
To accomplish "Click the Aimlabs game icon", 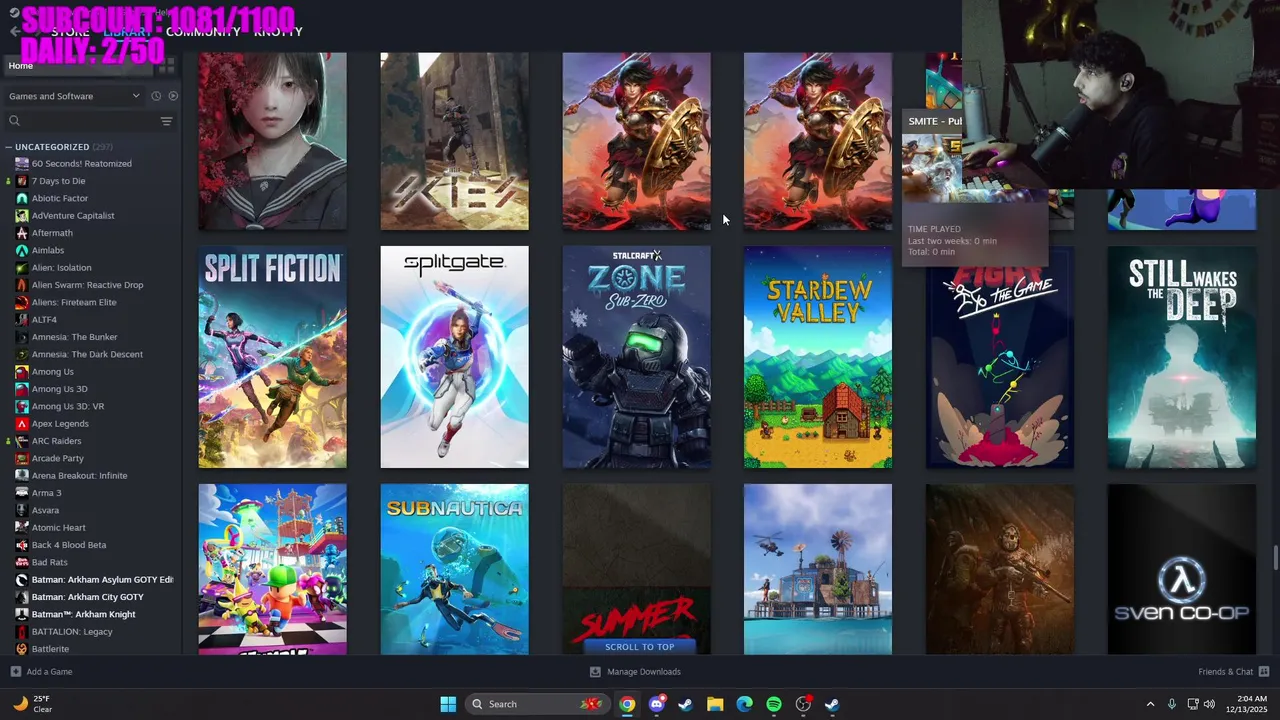I will point(22,250).
